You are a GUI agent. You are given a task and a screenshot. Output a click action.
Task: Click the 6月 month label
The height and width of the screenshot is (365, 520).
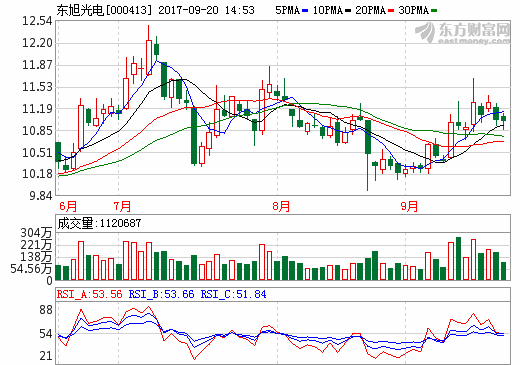pos(68,206)
